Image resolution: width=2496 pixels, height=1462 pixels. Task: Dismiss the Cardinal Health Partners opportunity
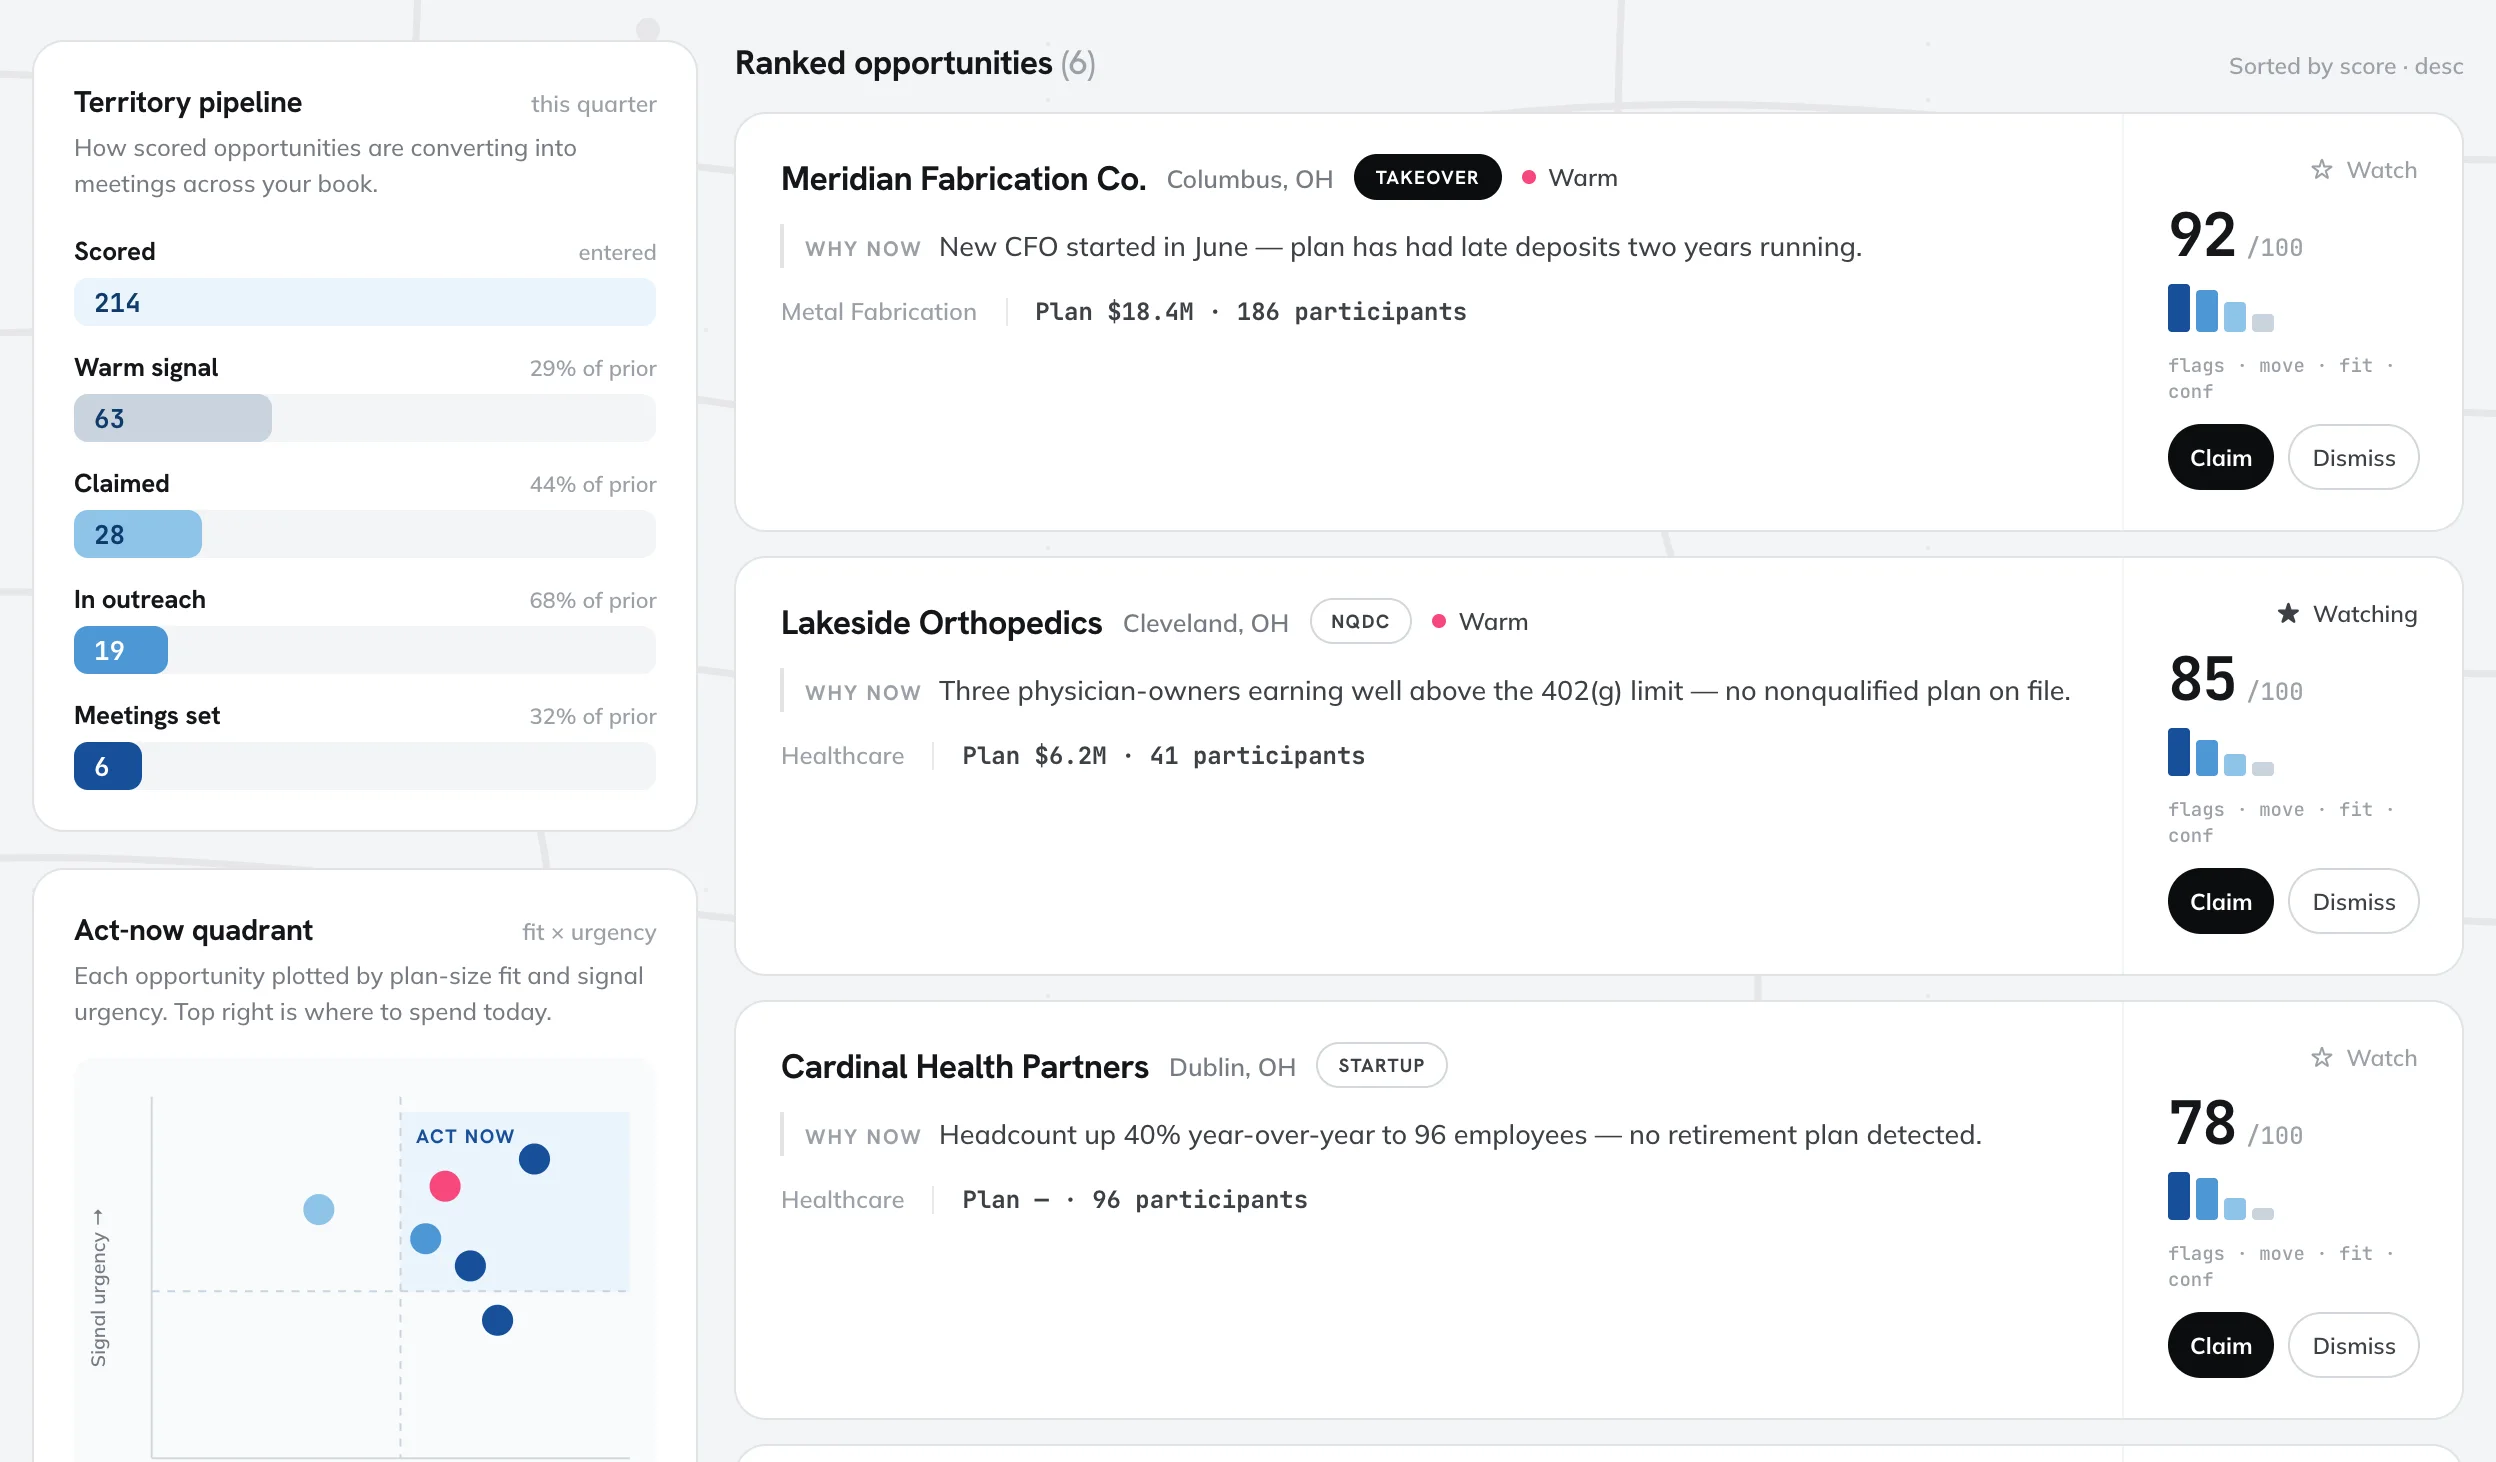click(x=2353, y=1346)
